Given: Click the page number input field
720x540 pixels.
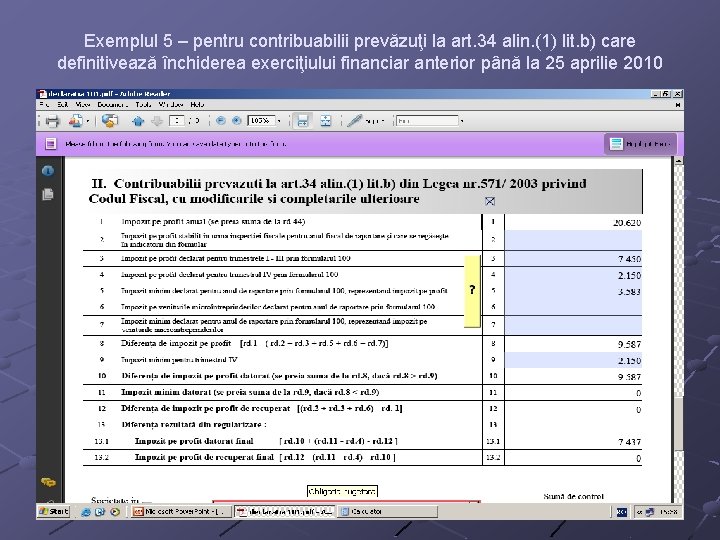Looking at the screenshot, I should (x=176, y=121).
